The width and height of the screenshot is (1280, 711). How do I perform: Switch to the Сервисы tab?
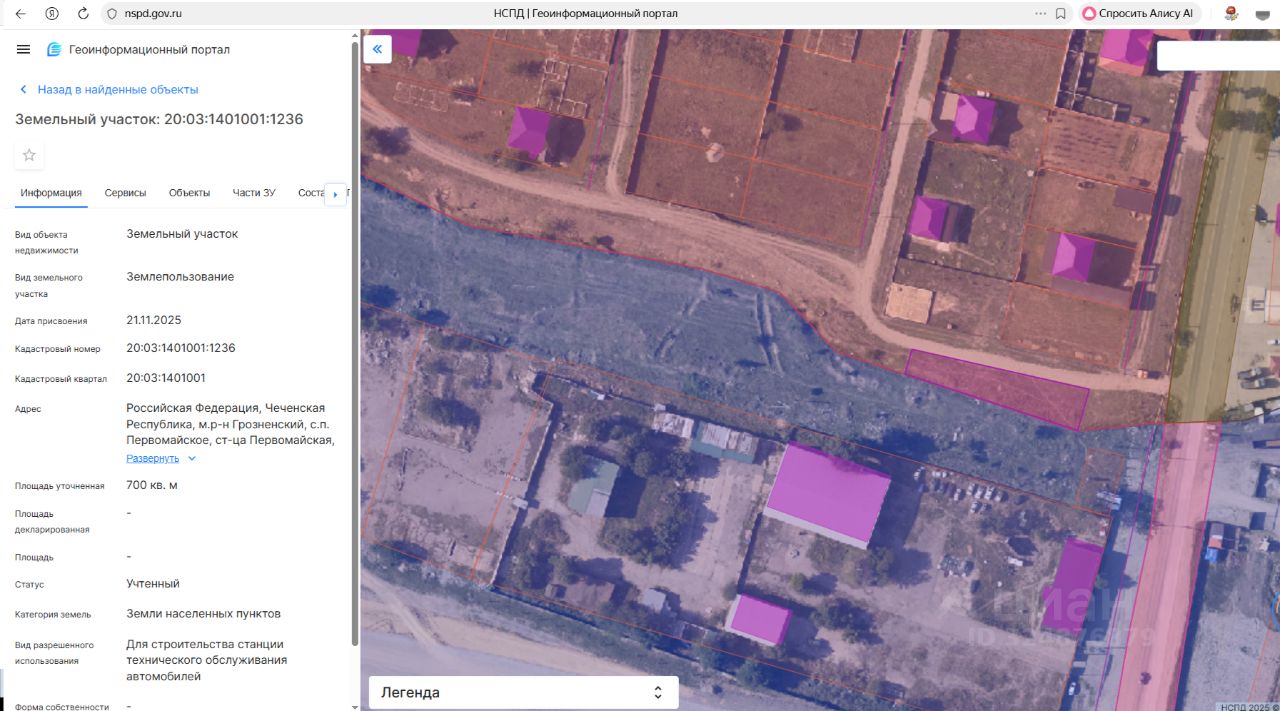pyautogui.click(x=125, y=193)
